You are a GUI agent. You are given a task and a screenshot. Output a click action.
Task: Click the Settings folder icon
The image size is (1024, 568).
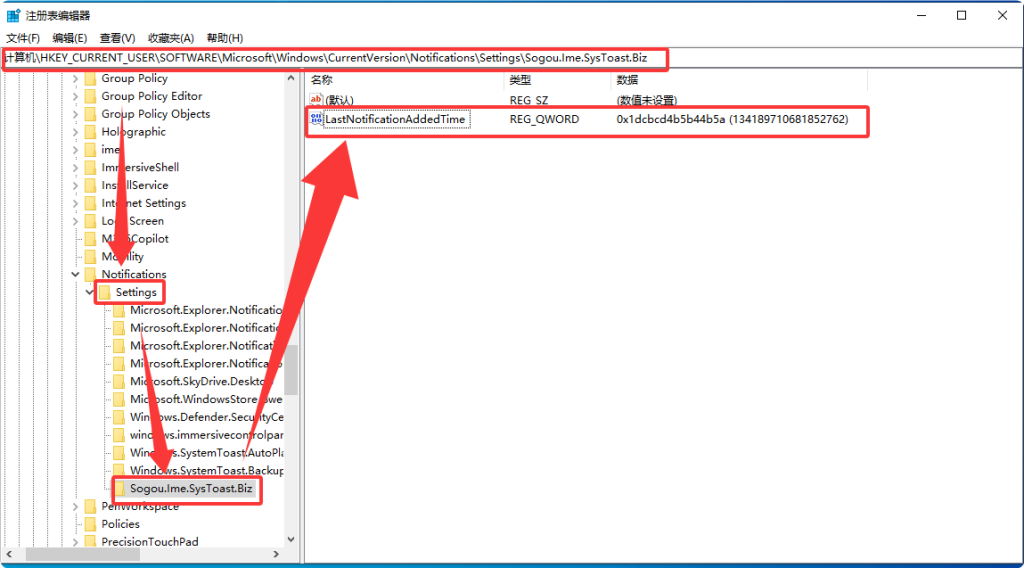pos(104,292)
